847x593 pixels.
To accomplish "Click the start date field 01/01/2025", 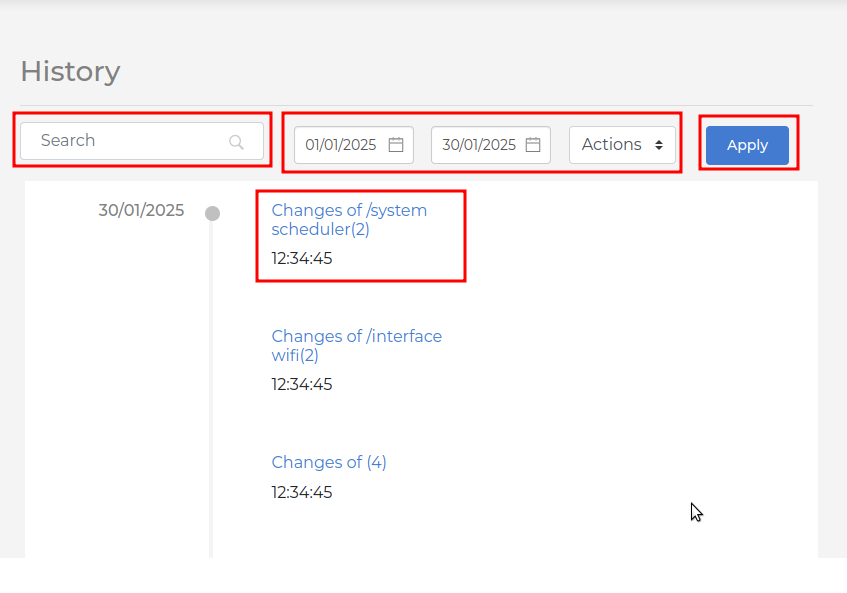I will 354,145.
